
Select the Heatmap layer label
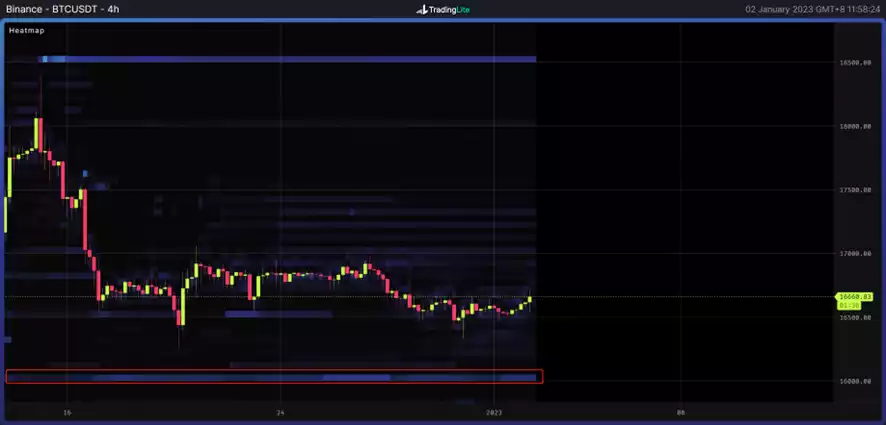[x=27, y=31]
